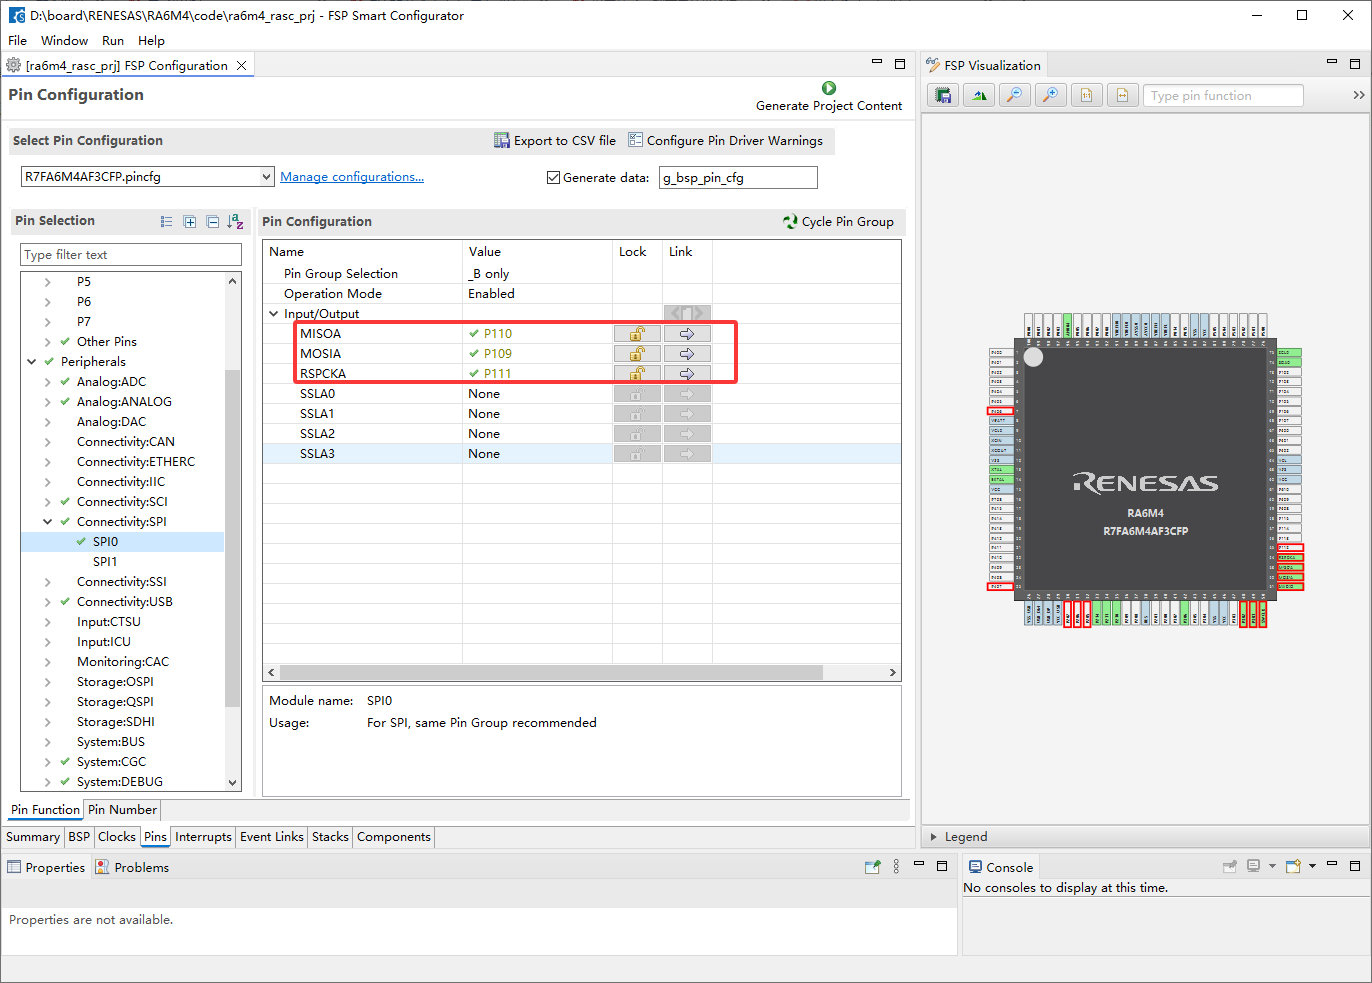1372x983 pixels.
Task: Click Export to CSV file
Action: [x=555, y=140]
